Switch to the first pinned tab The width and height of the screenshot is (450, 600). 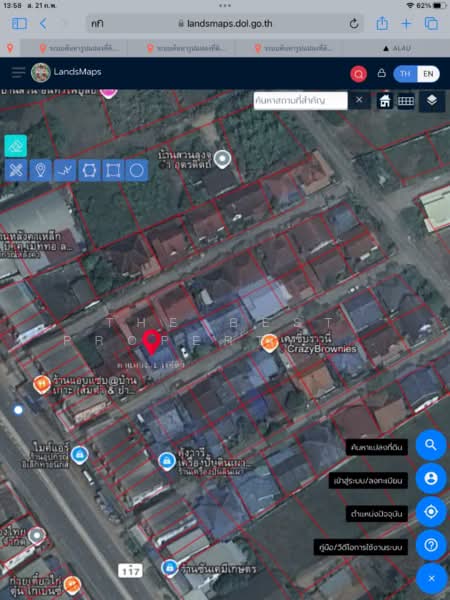[10, 48]
